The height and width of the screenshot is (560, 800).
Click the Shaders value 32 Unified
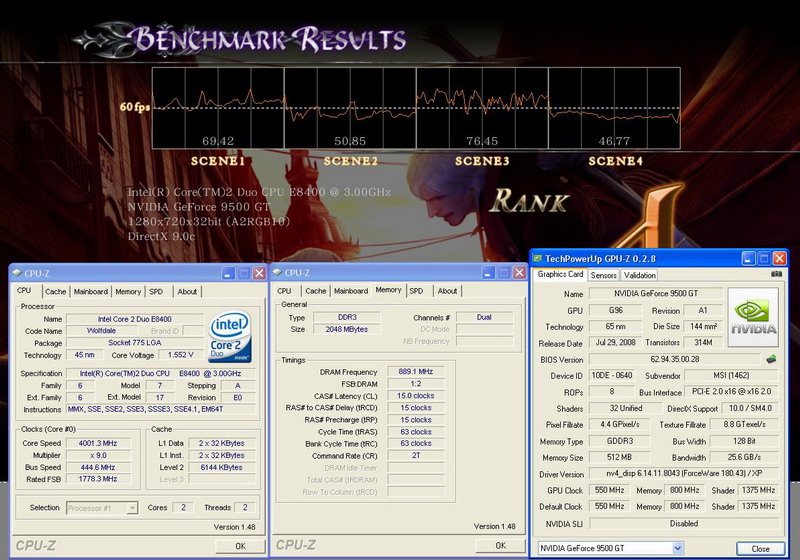[x=626, y=408]
